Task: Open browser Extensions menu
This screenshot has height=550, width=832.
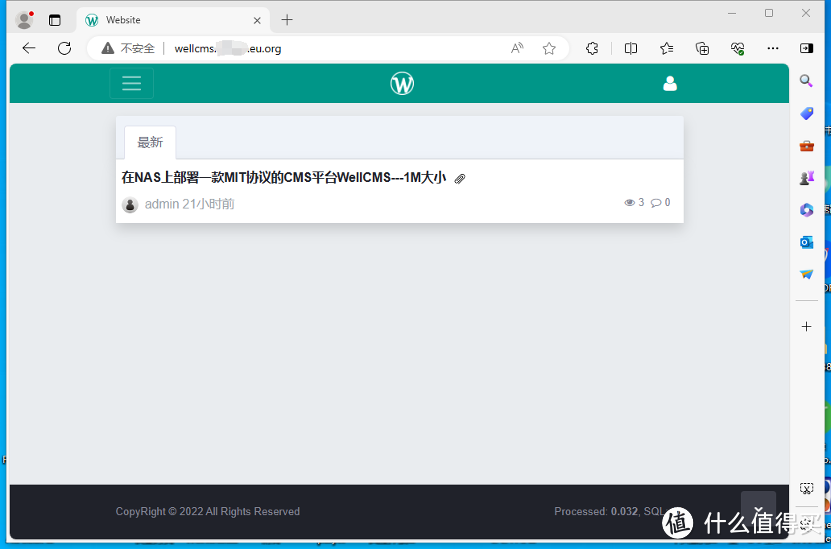Action: coord(592,48)
